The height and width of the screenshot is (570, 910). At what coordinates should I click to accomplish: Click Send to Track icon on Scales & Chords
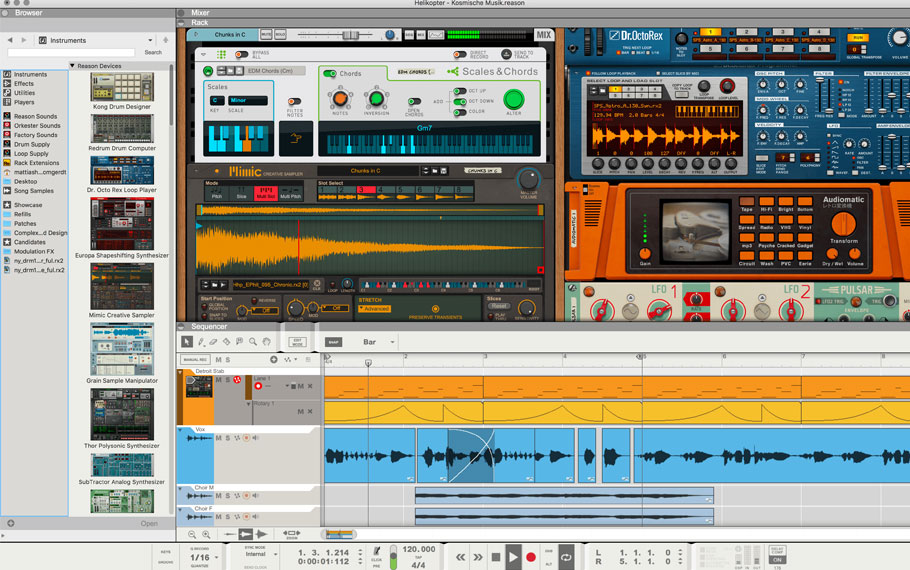(506, 54)
